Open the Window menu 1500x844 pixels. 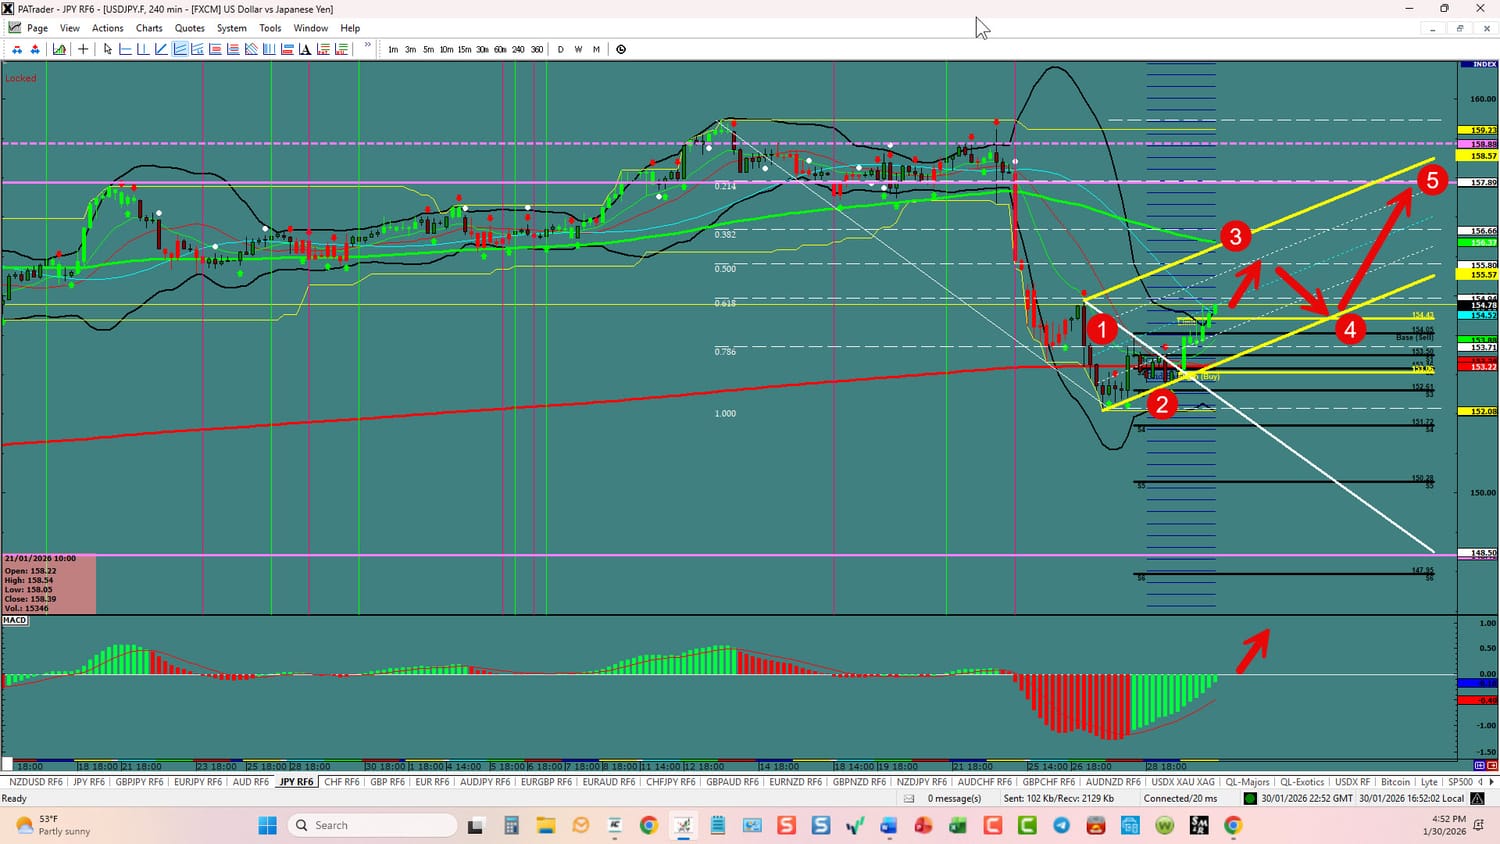(311, 28)
